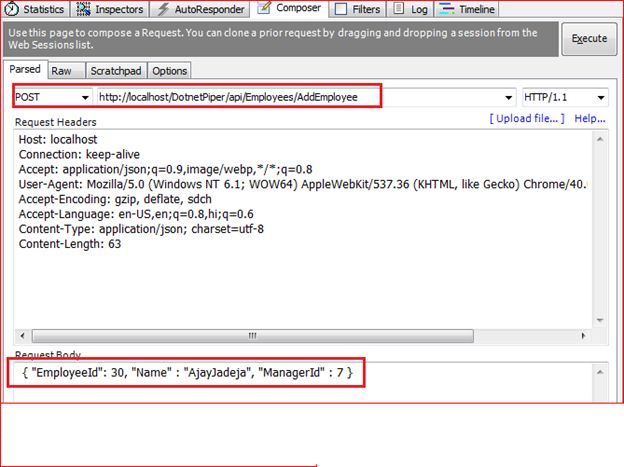This screenshot has height=467, width=624.
Task: Click the Host: localhost header line
Action: click(x=58, y=139)
